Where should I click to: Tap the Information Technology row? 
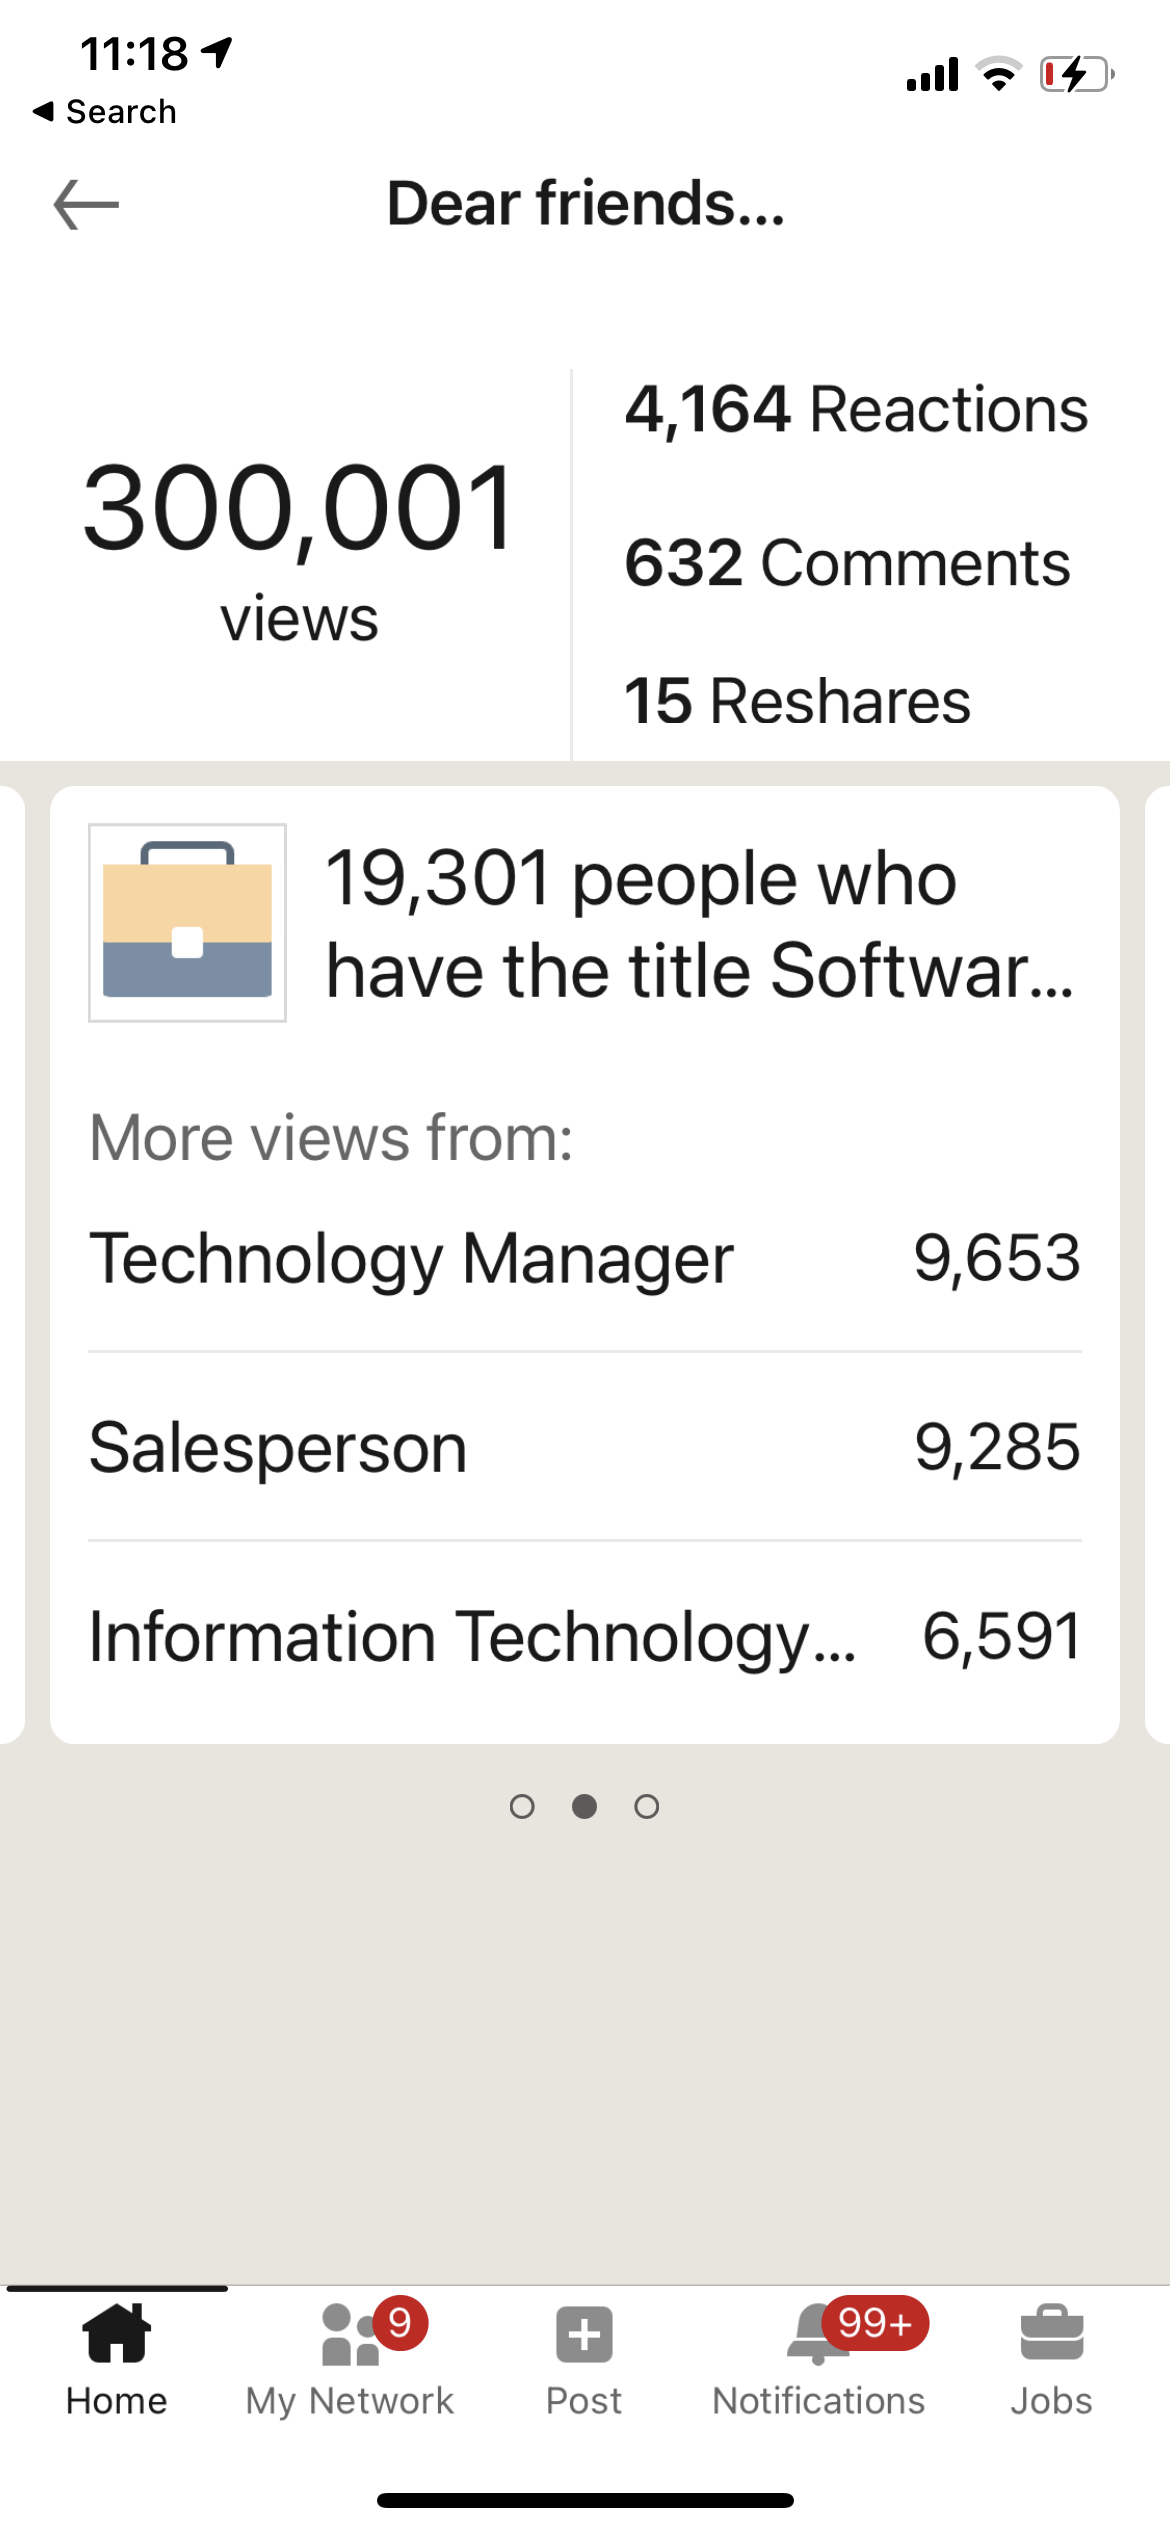(x=584, y=1637)
